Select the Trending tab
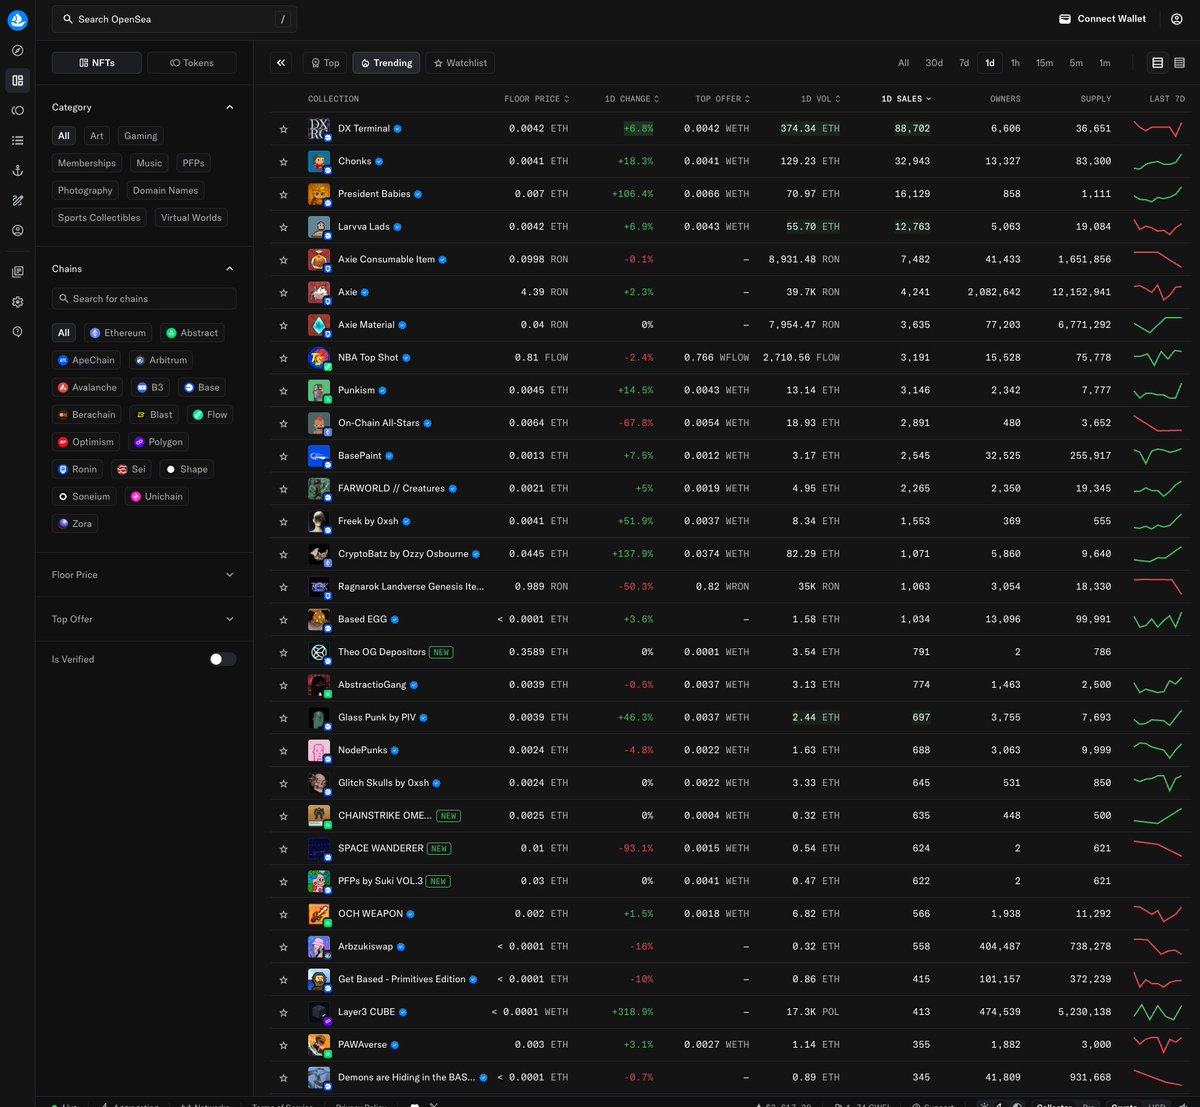 [x=386, y=63]
